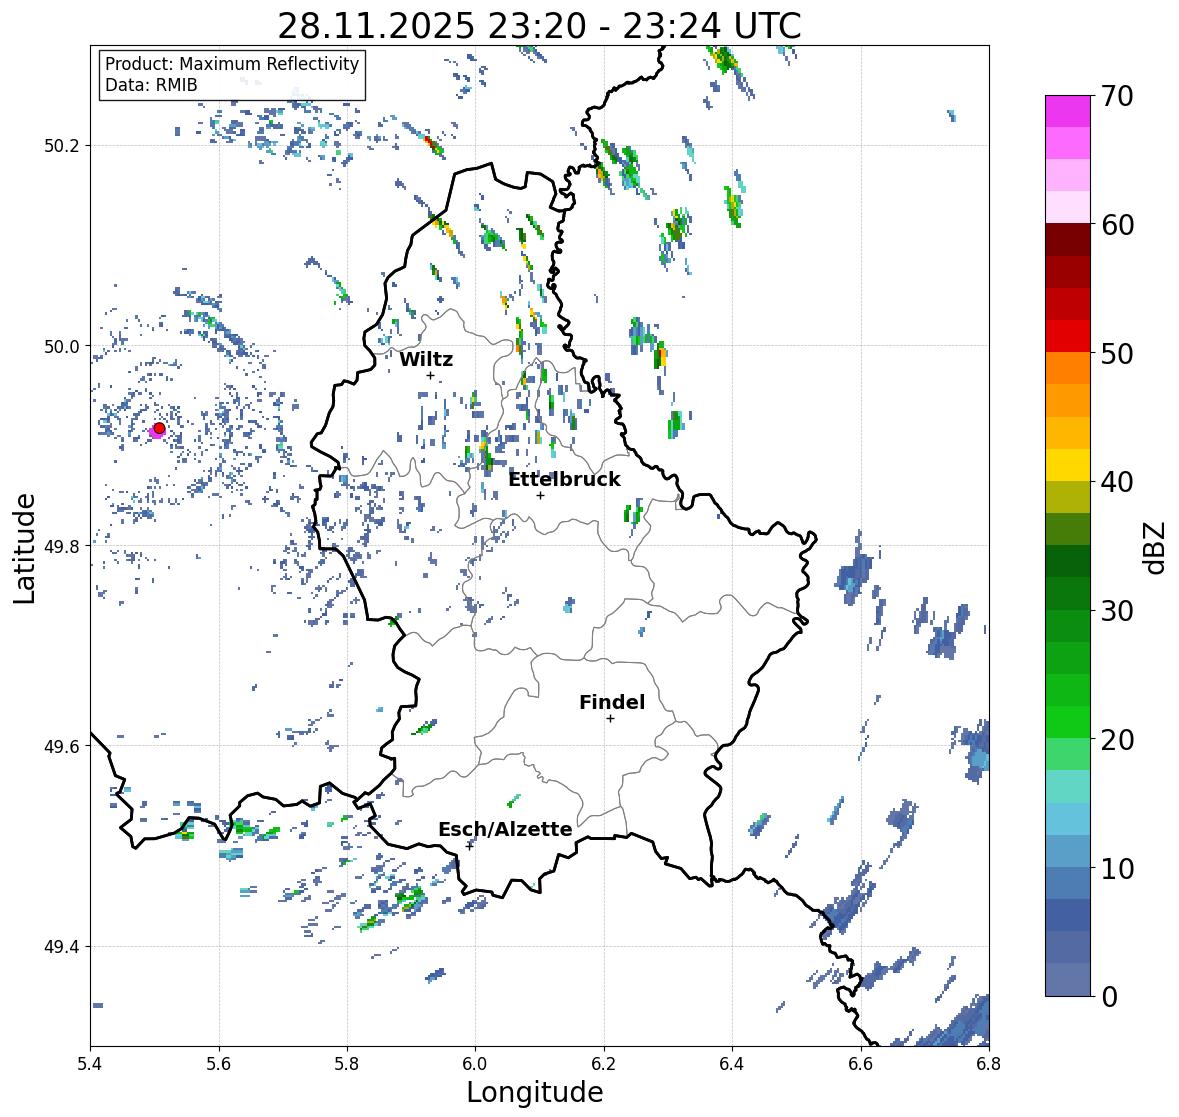Click the Esch/Alzette station cross marker
Screen dimensions: 1179x1117
470,846
